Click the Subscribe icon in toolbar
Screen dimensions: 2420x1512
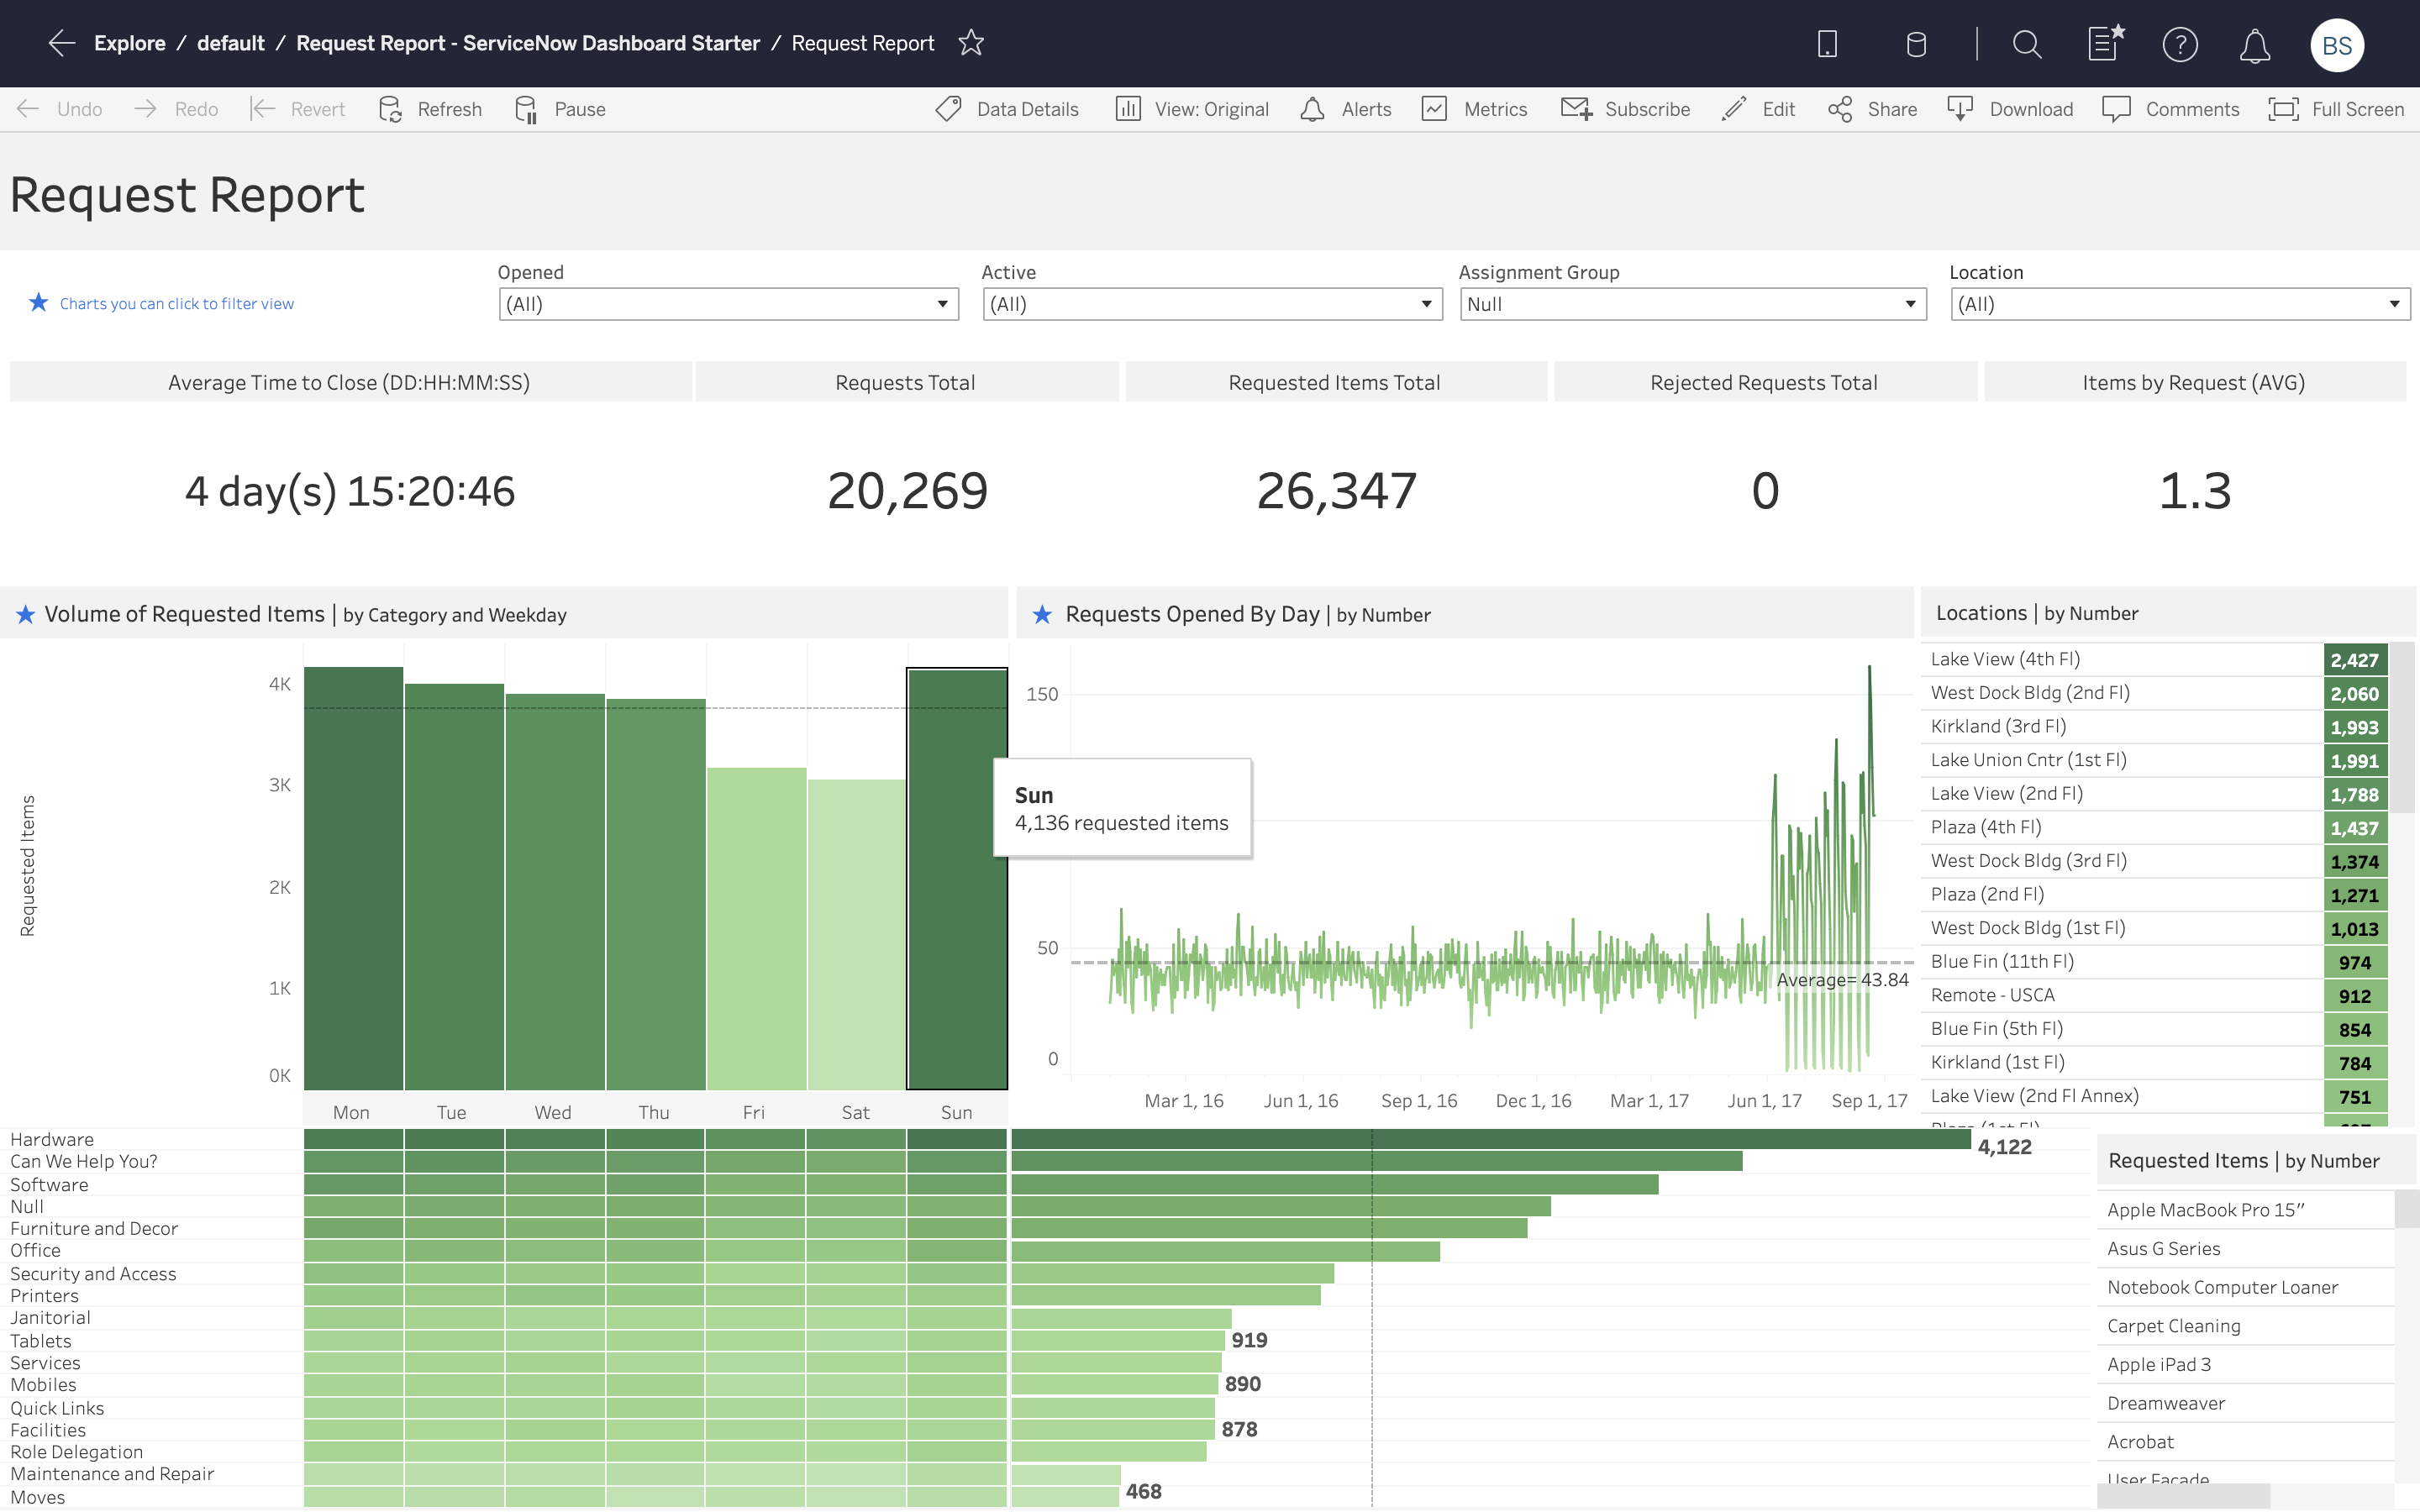coord(1576,108)
